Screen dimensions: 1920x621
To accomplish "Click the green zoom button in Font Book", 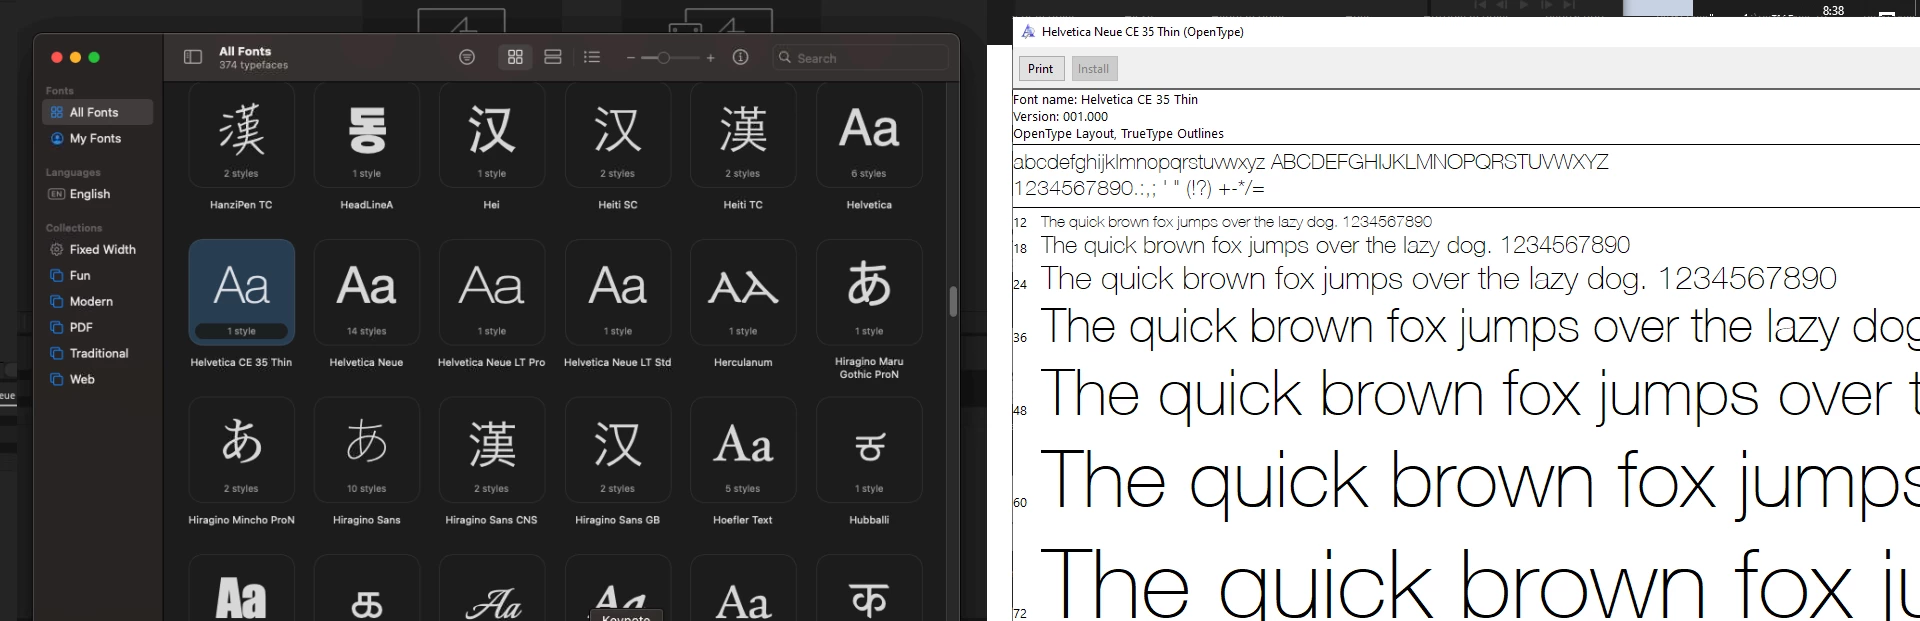I will [94, 58].
